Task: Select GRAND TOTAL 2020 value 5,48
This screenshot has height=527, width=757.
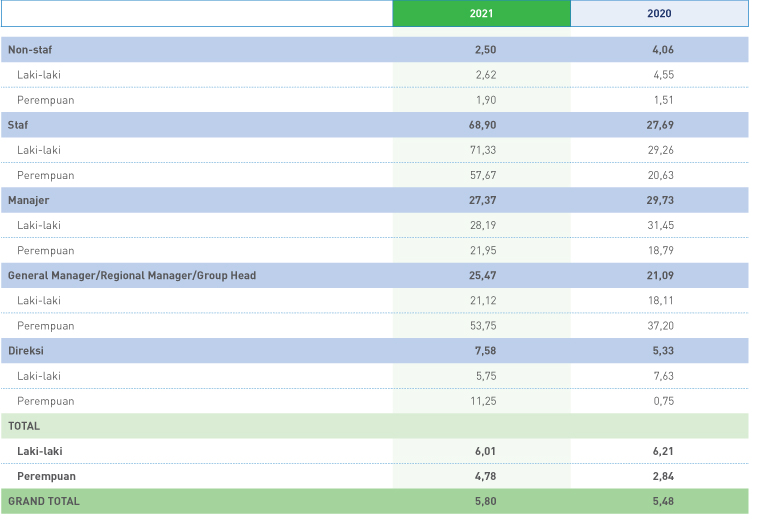Action: click(x=663, y=501)
